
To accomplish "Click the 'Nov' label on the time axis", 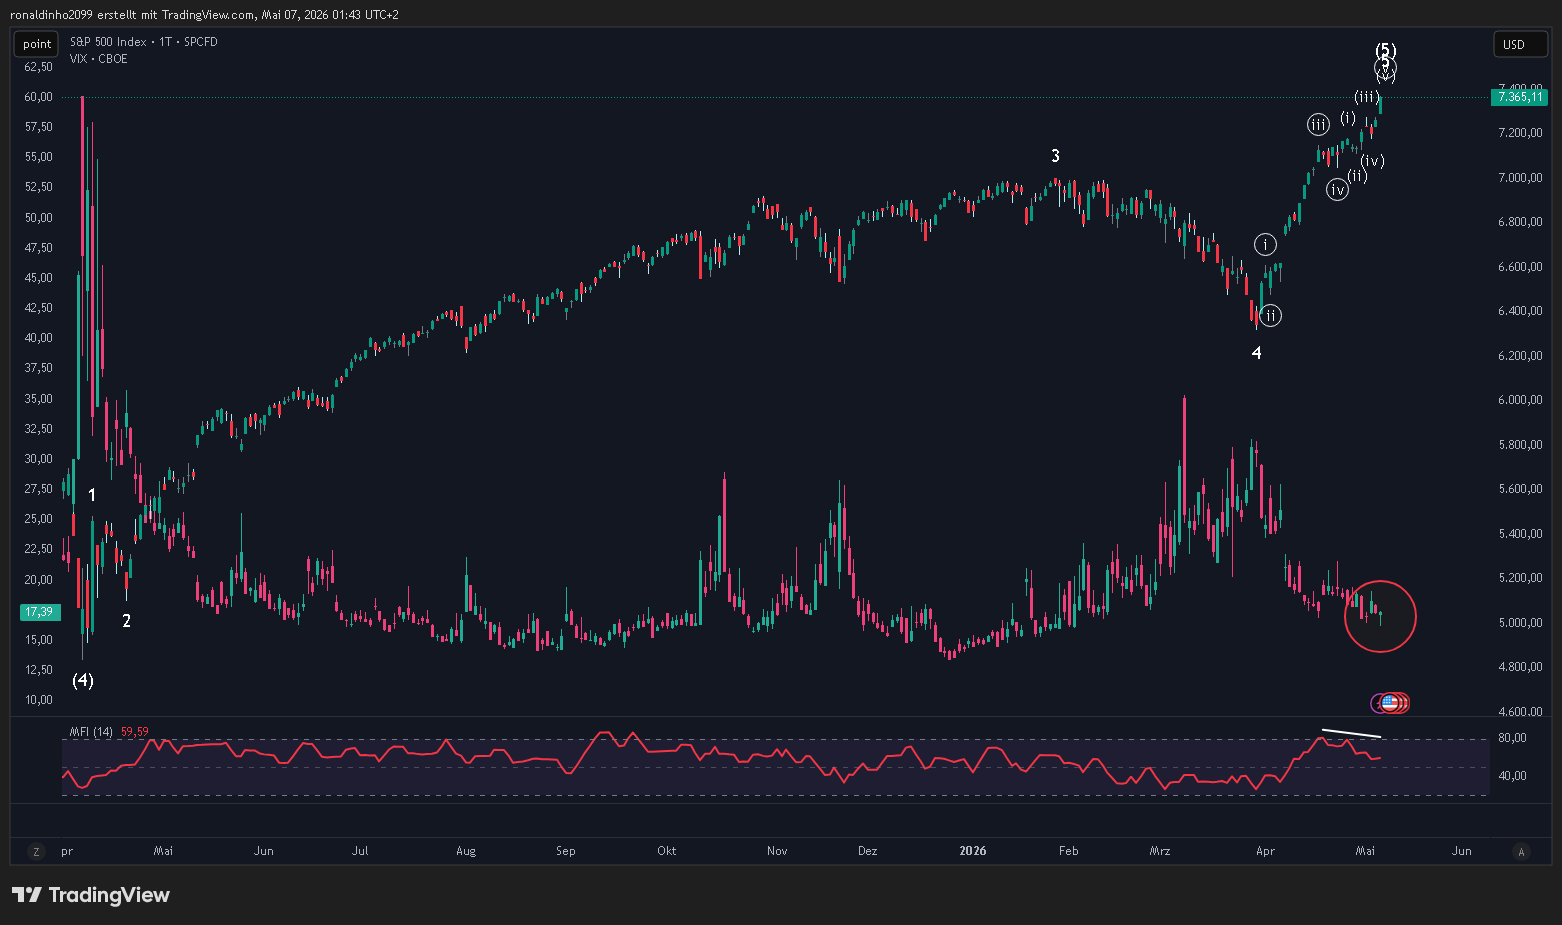I will [777, 851].
